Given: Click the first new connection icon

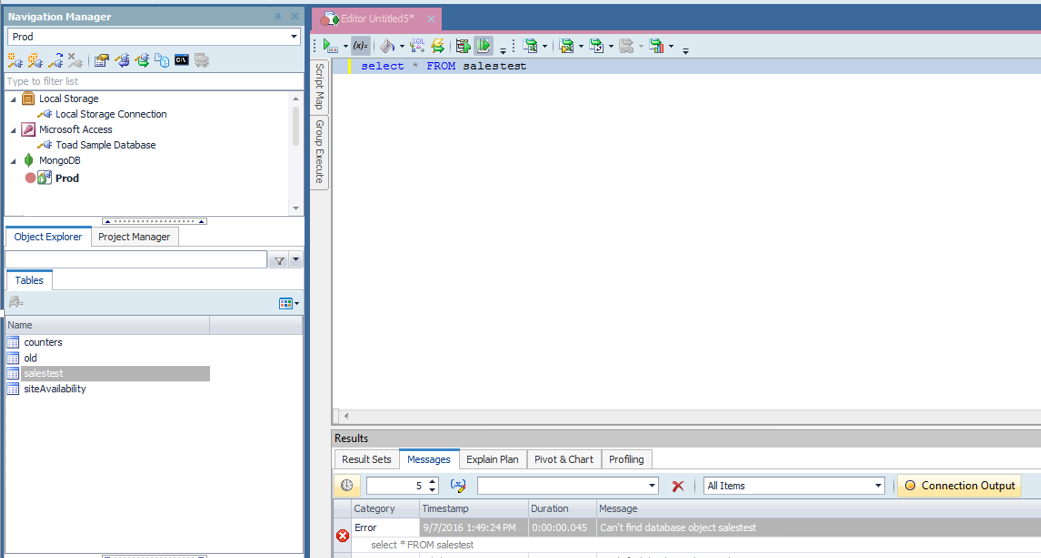Looking at the screenshot, I should click(x=15, y=61).
